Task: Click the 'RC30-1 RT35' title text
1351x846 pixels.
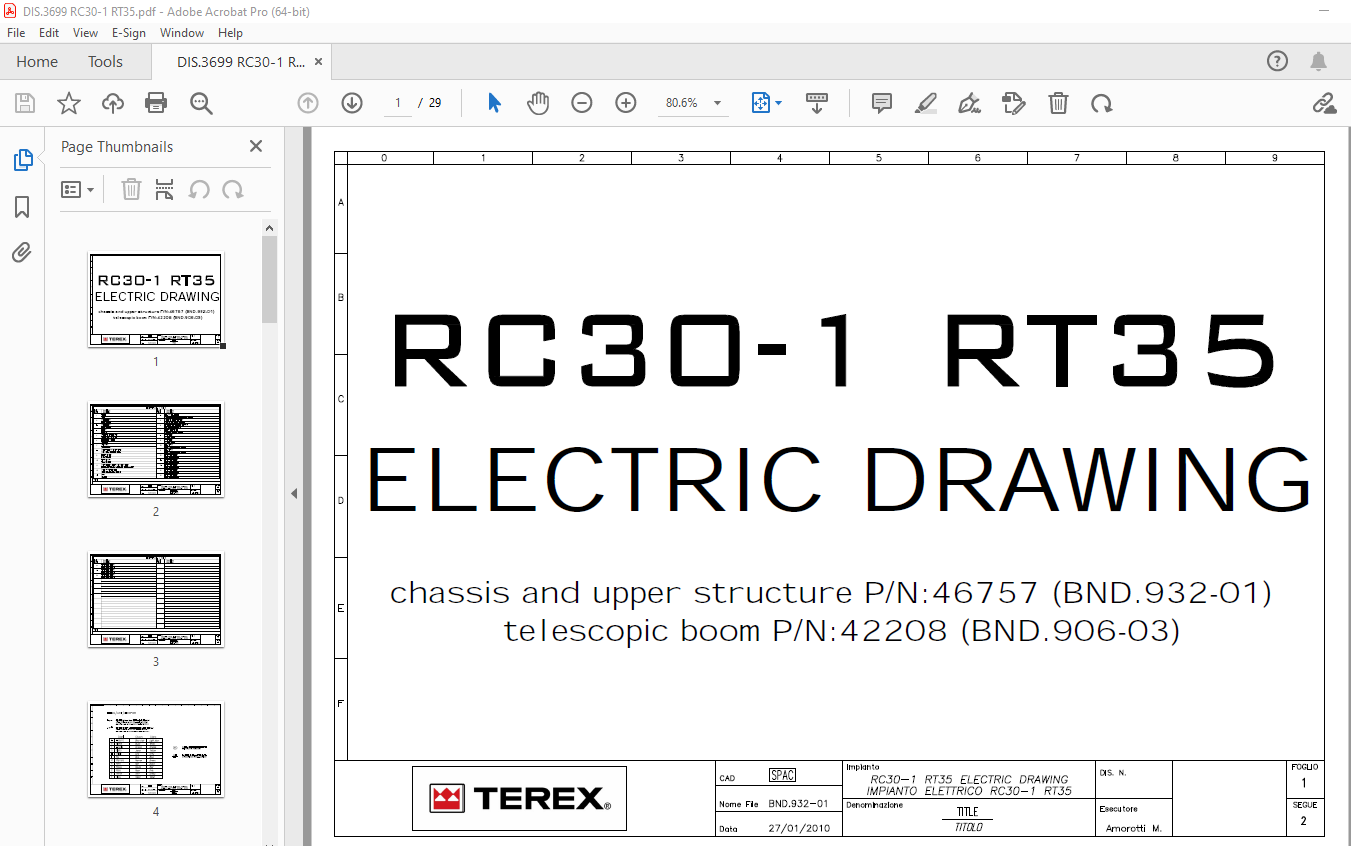Action: (835, 350)
